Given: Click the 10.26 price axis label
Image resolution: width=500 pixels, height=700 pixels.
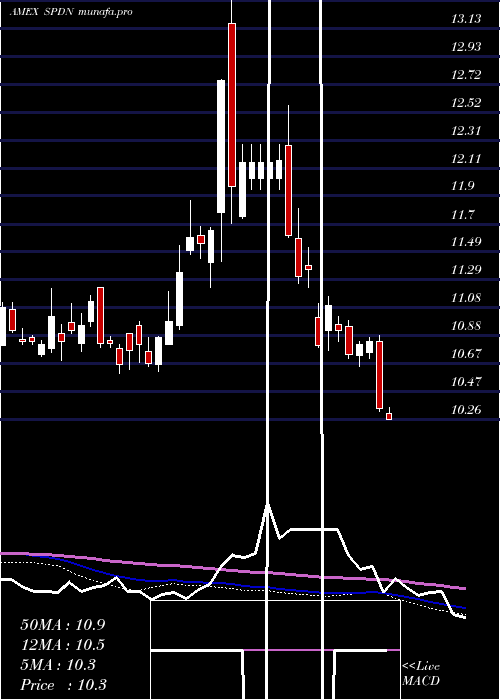Looking at the screenshot, I should point(466,409).
